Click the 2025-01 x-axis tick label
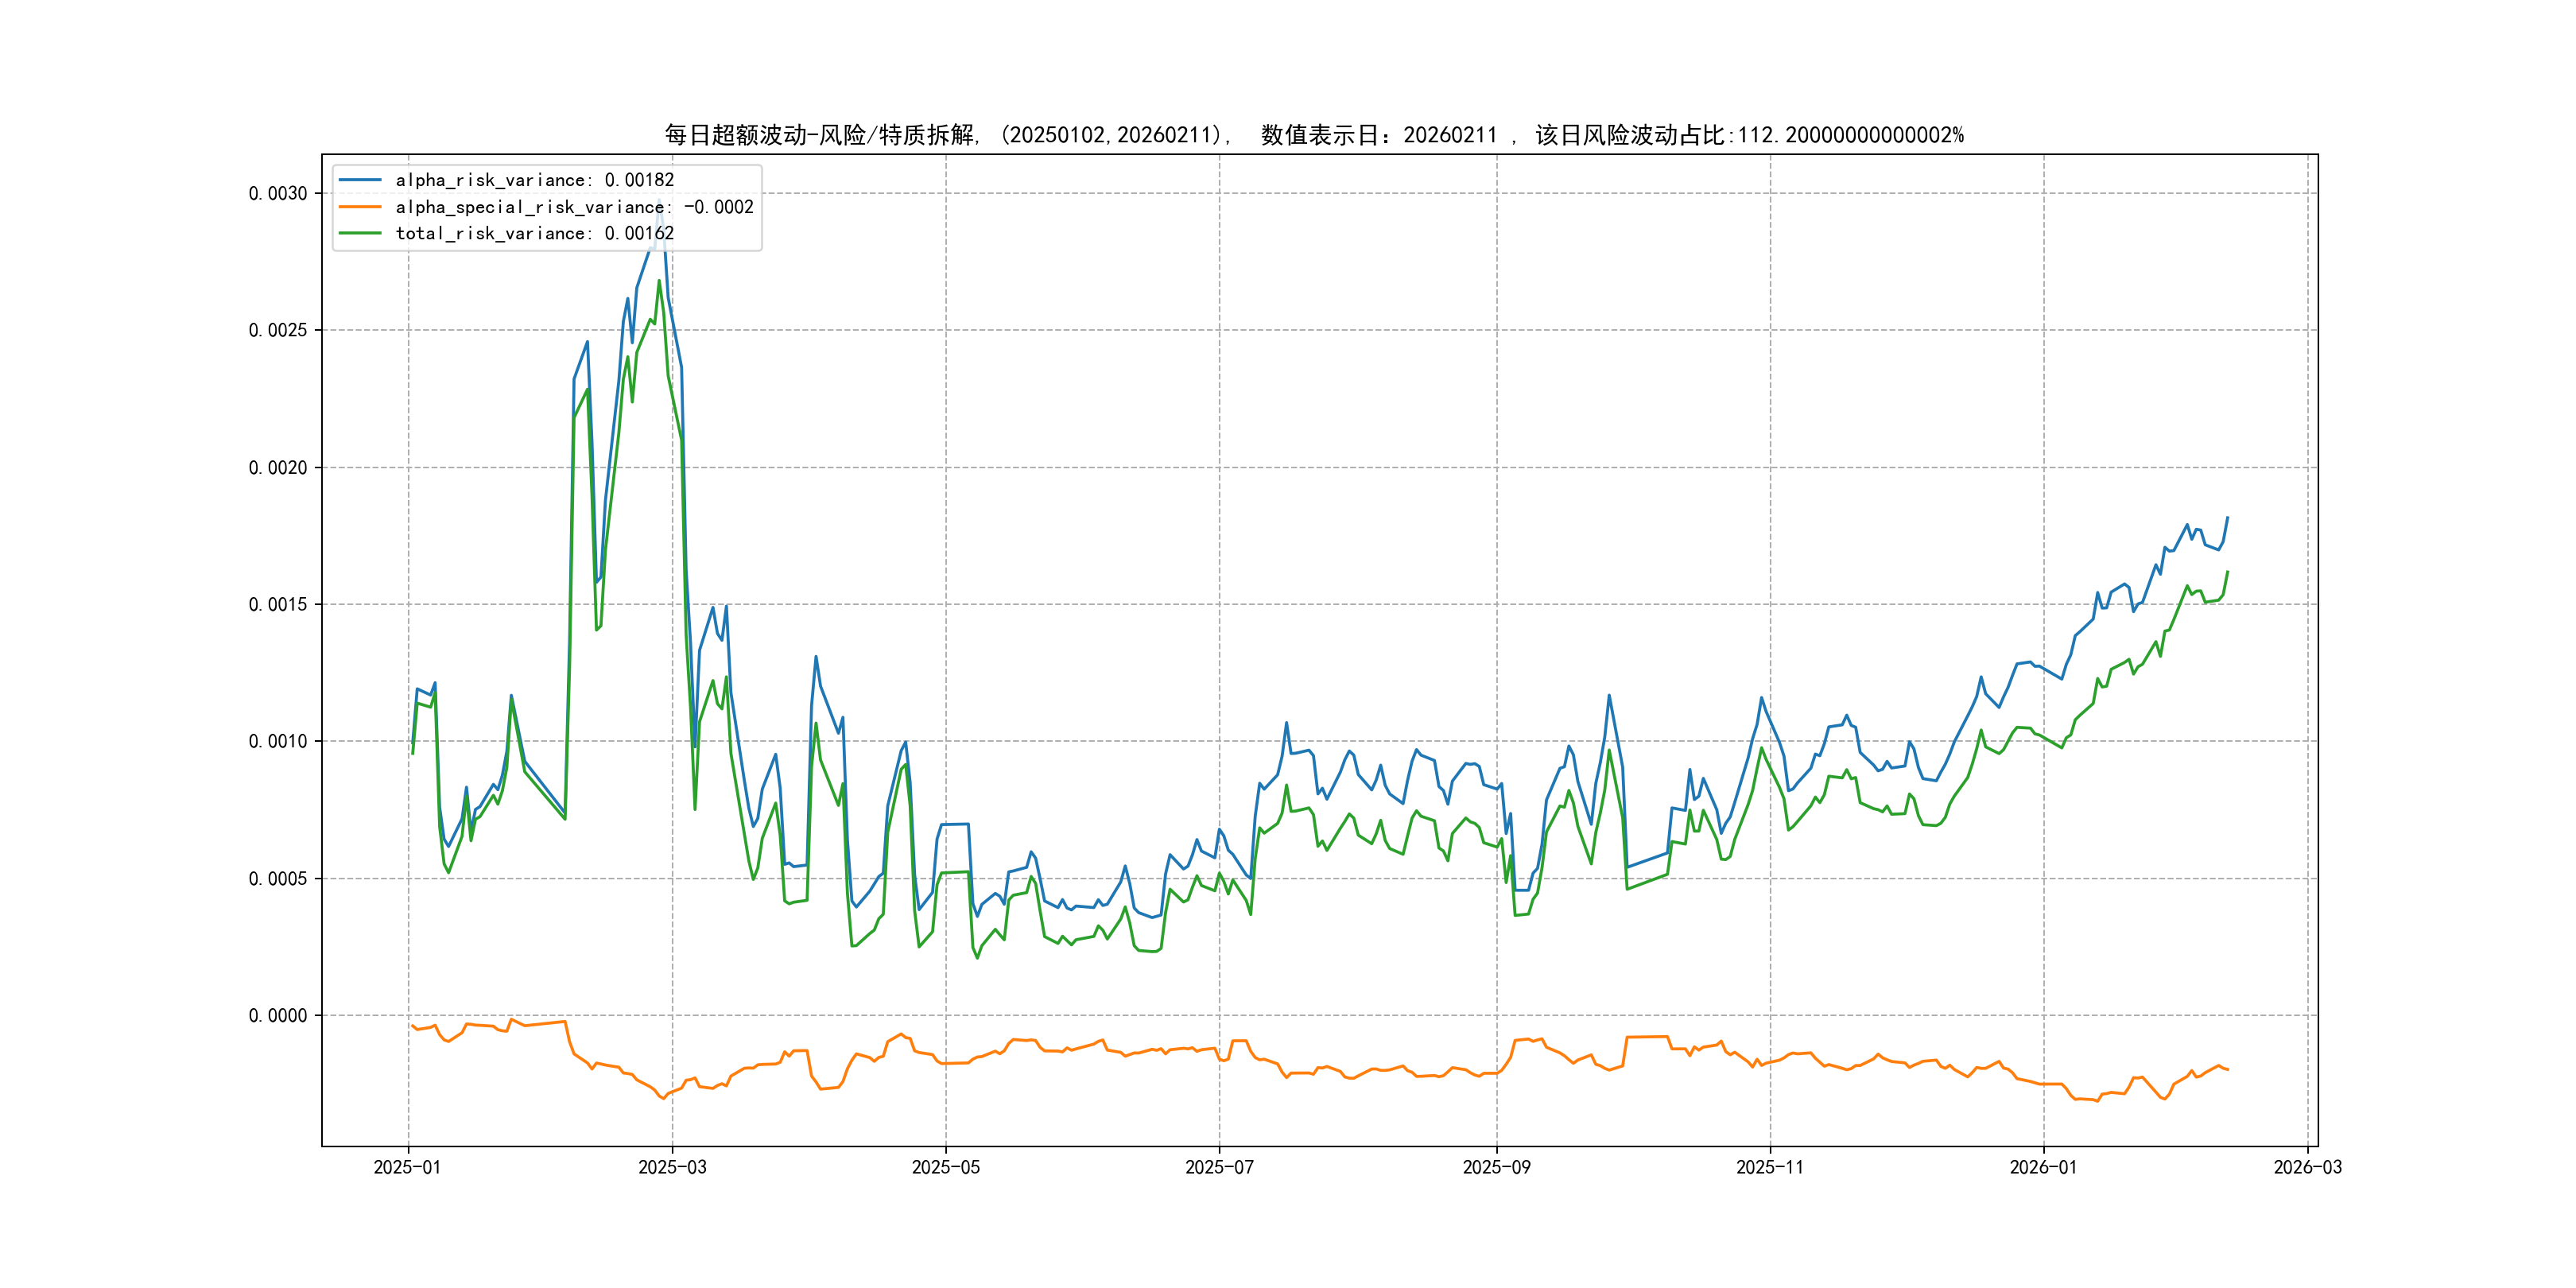 407,1167
